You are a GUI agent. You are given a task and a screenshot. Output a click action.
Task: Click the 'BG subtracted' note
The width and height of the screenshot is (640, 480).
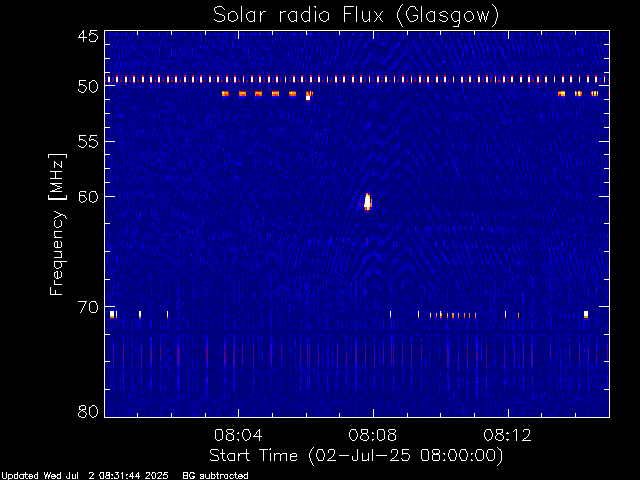click(x=215, y=476)
